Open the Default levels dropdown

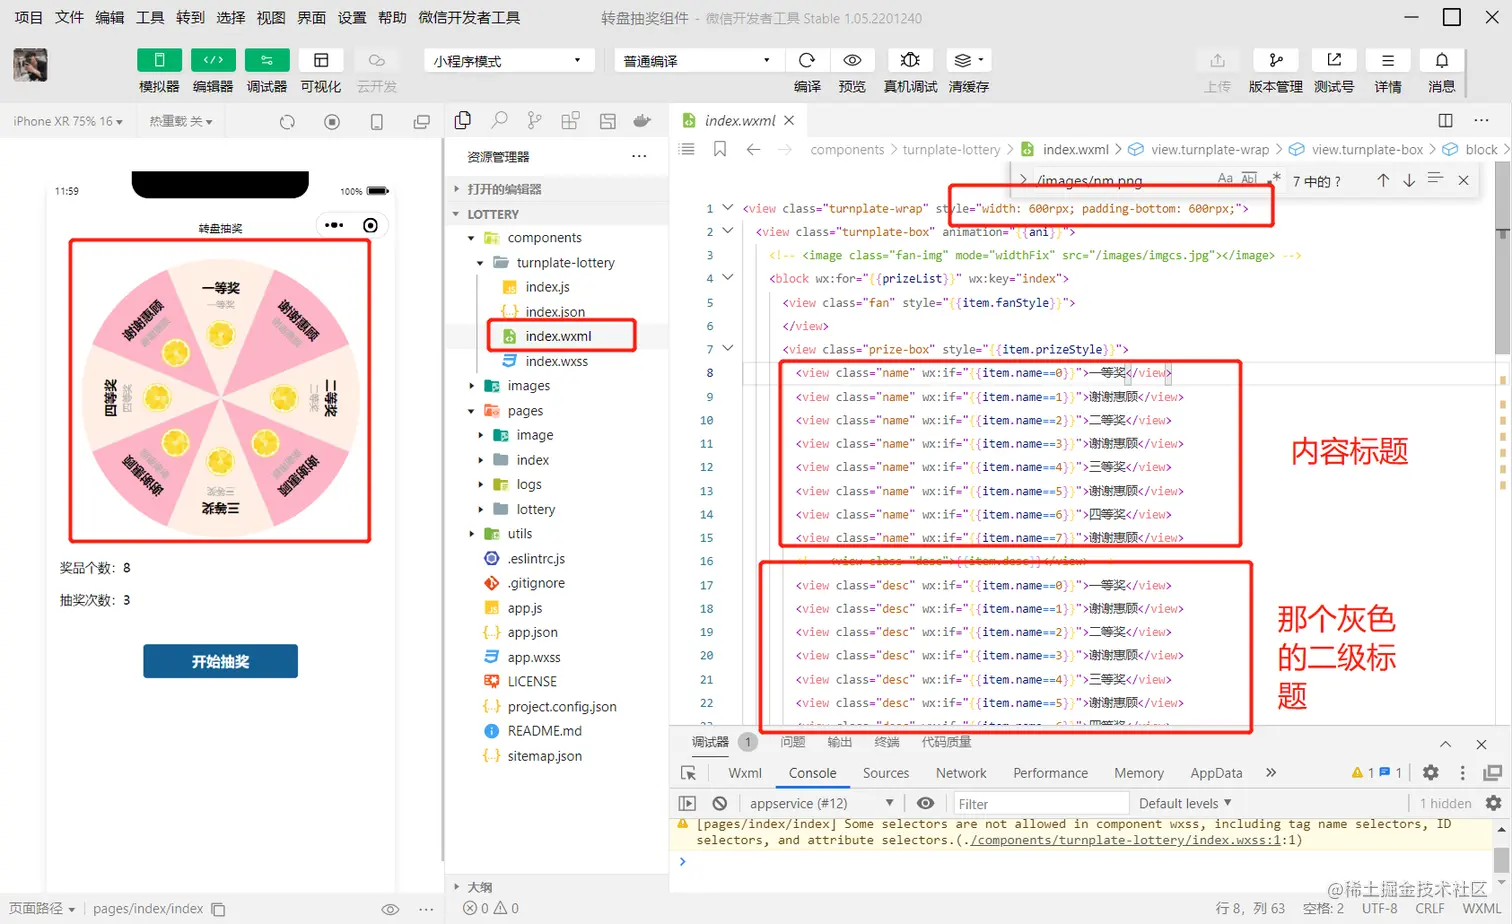[1185, 803]
